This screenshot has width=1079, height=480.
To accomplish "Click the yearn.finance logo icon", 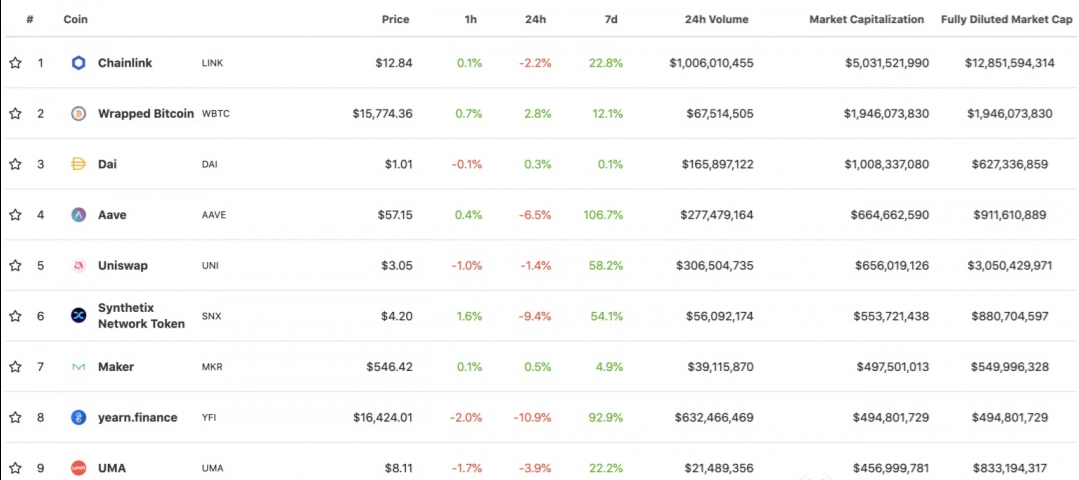I will (78, 417).
